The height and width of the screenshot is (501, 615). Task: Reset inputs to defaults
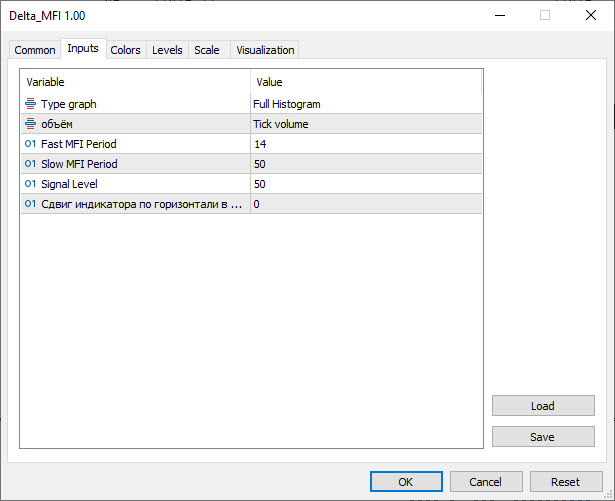tap(566, 481)
